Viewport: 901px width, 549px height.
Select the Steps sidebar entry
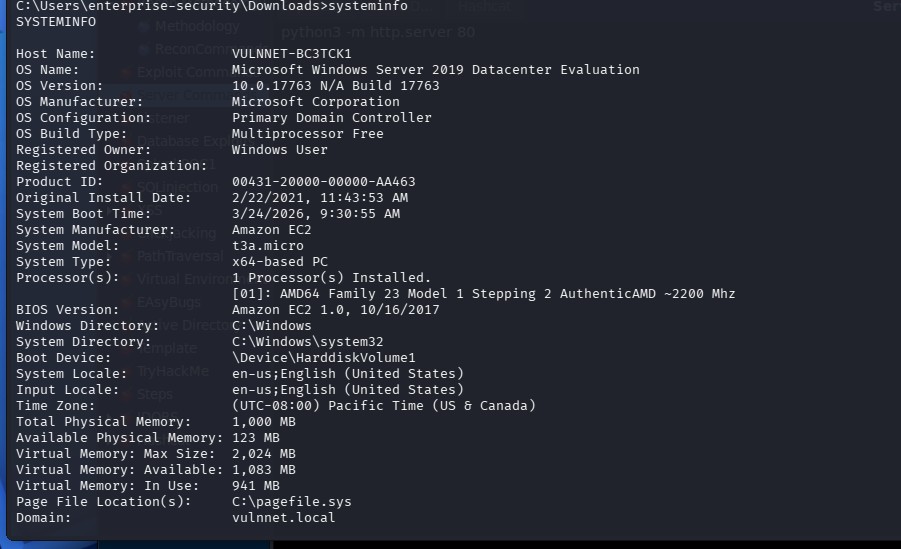click(x=155, y=394)
